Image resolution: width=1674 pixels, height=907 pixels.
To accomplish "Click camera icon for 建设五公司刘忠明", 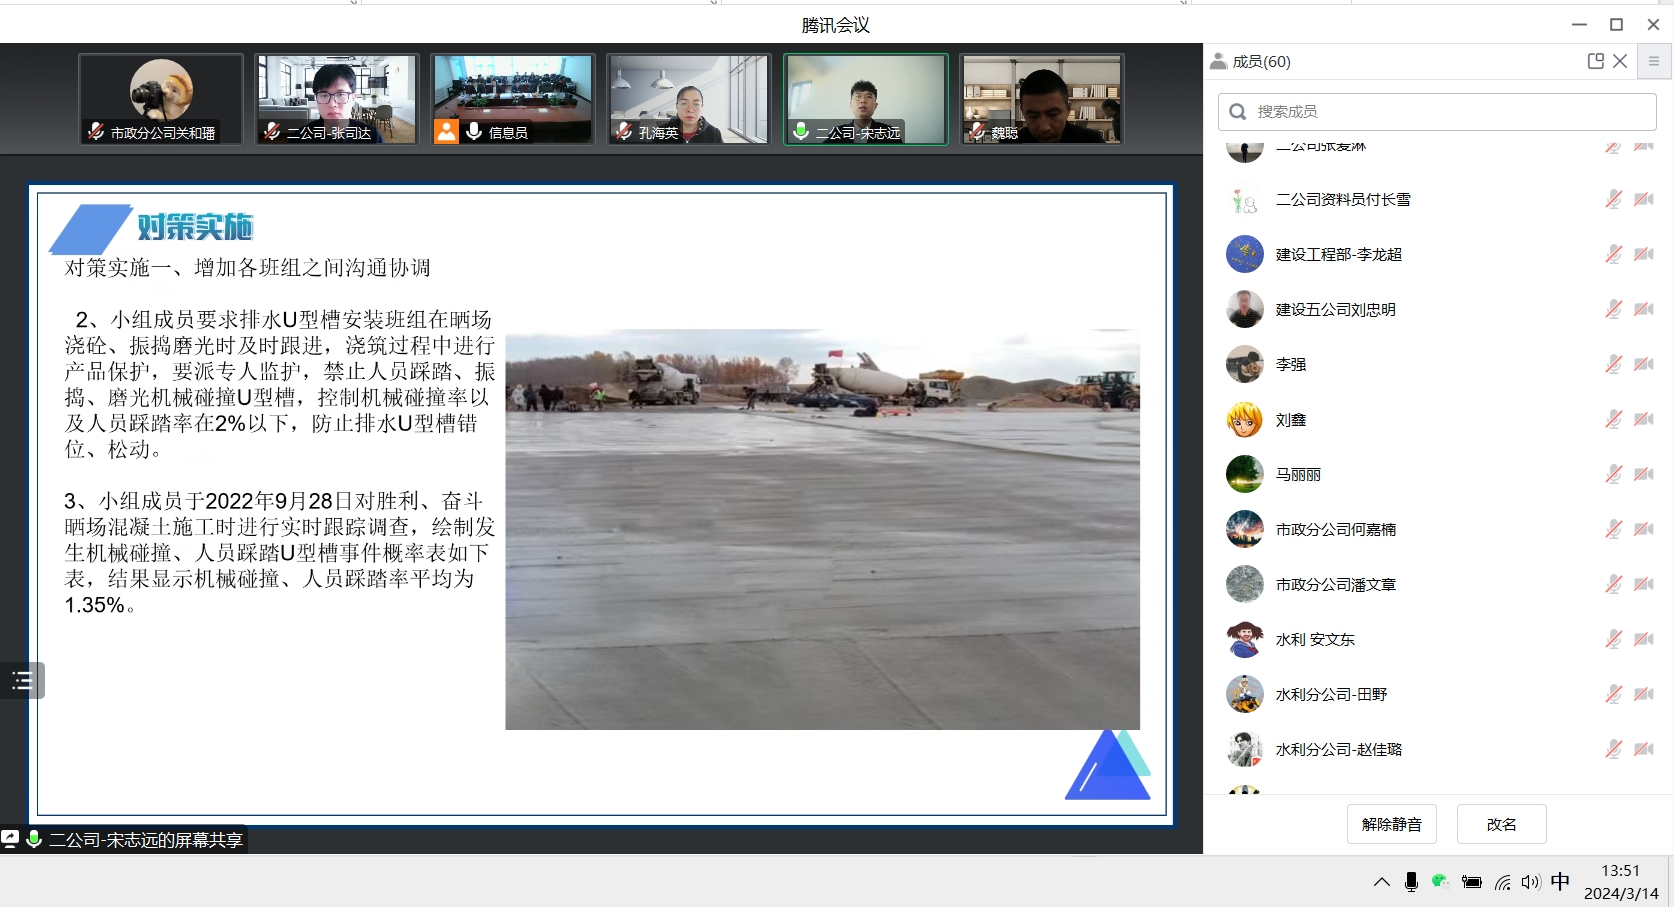I will pos(1644,309).
